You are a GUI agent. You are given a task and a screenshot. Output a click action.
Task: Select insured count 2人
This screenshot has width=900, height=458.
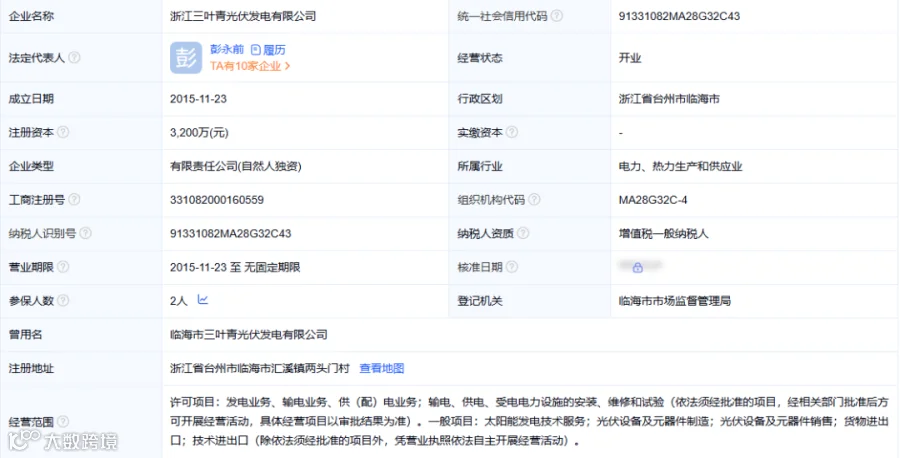(179, 301)
